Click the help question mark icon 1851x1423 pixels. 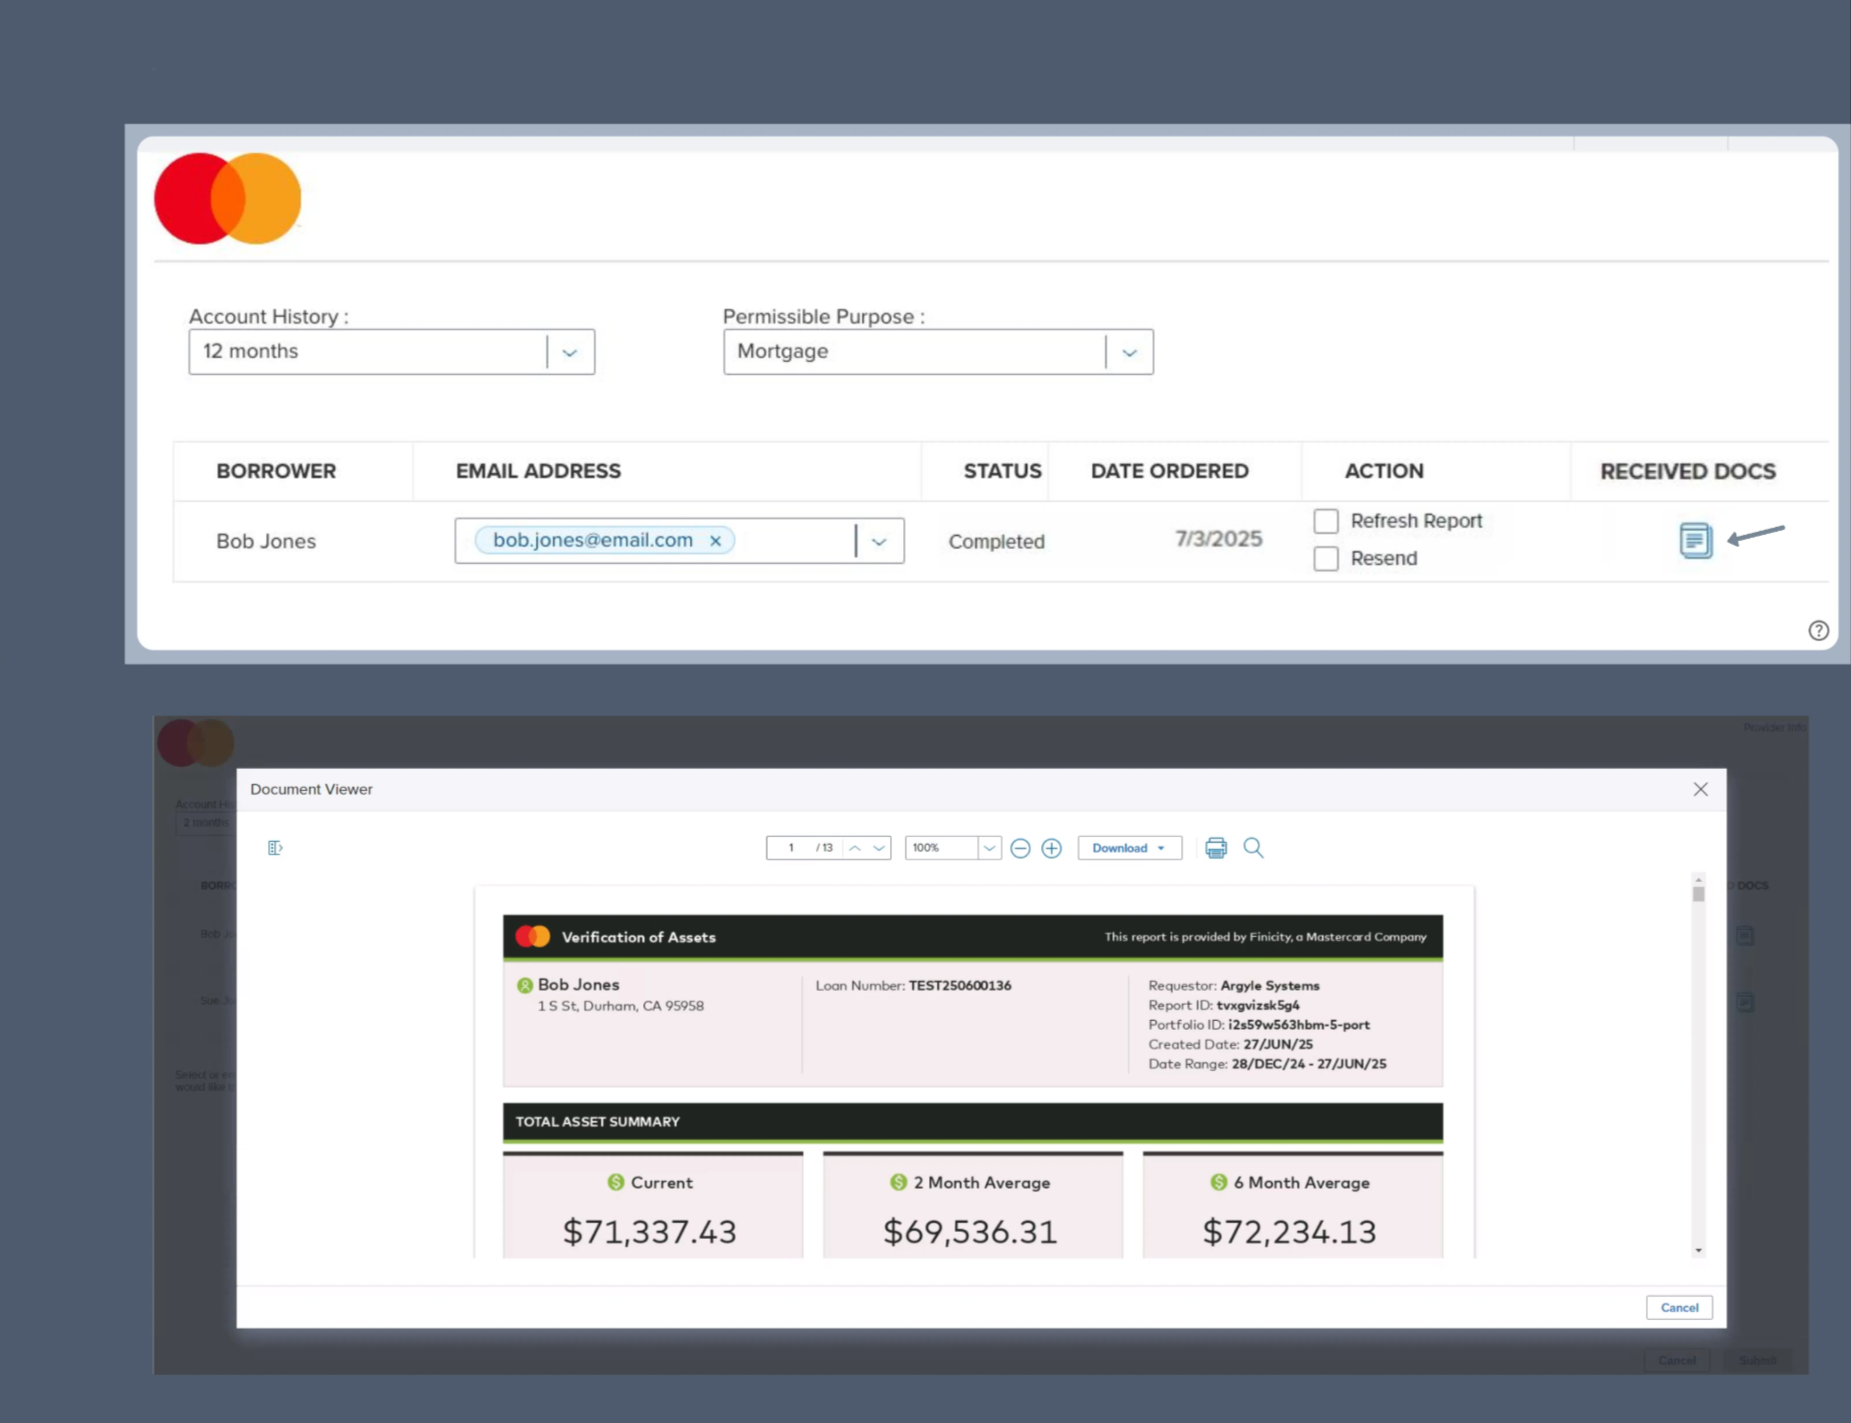[1819, 631]
